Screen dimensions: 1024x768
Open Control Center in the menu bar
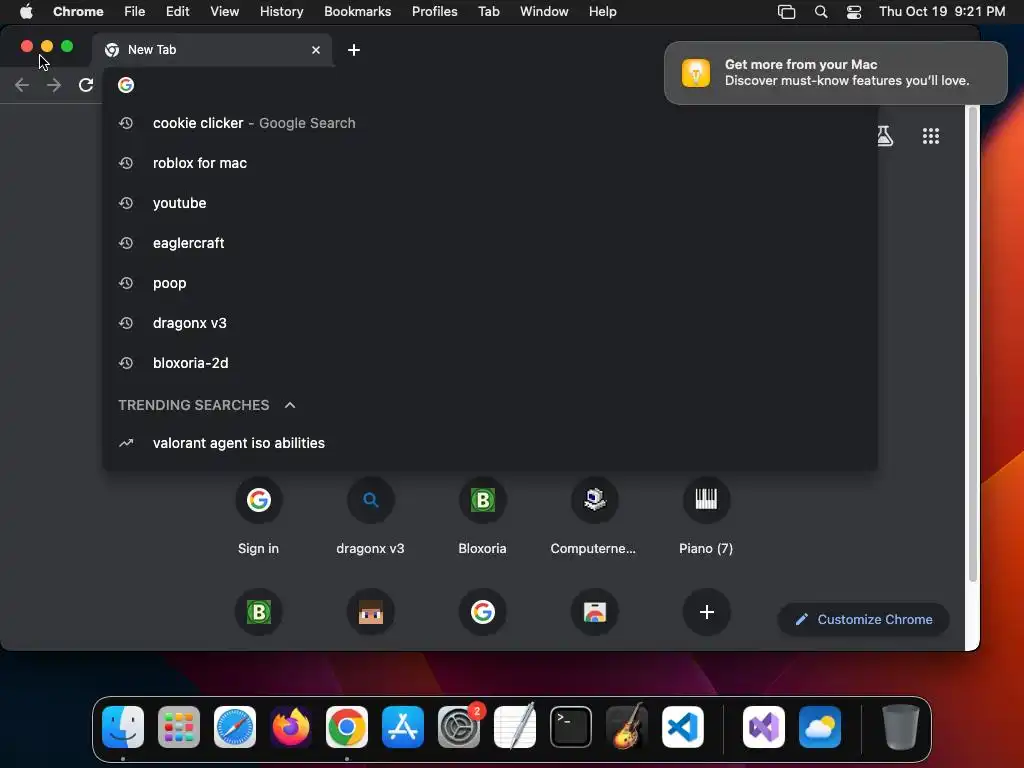854,12
